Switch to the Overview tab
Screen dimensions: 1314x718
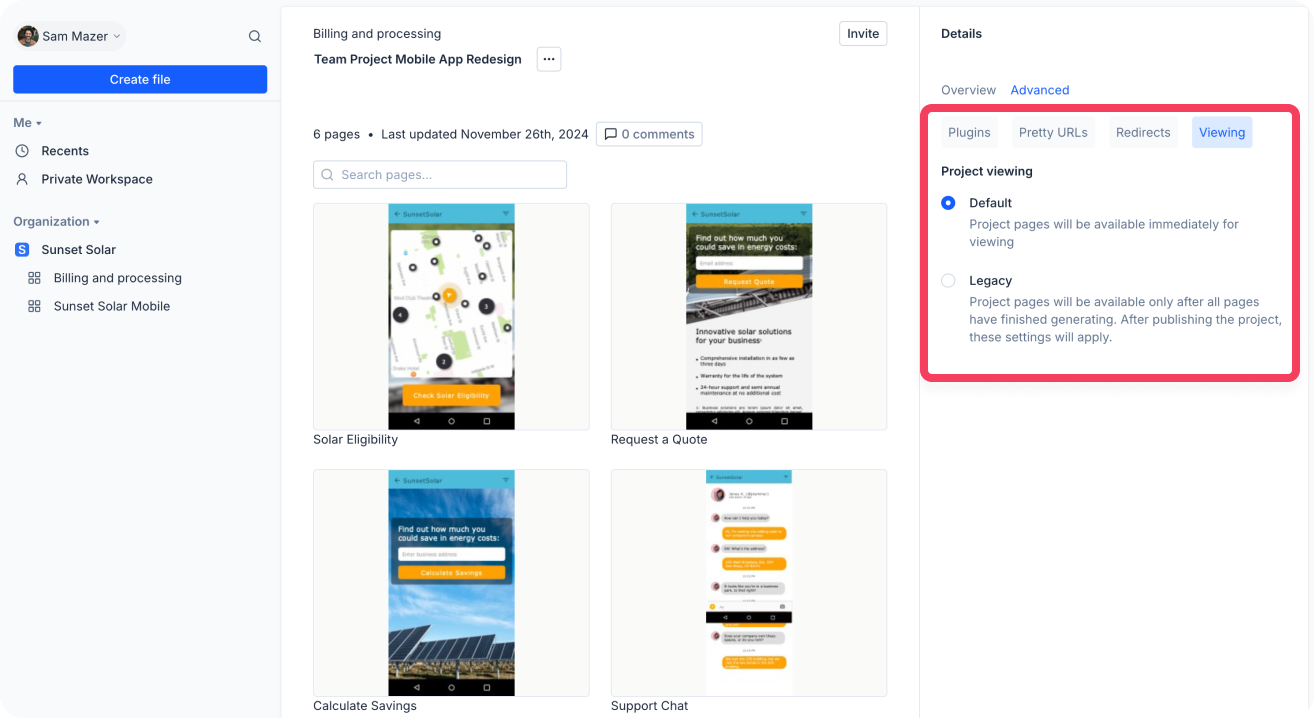click(968, 90)
